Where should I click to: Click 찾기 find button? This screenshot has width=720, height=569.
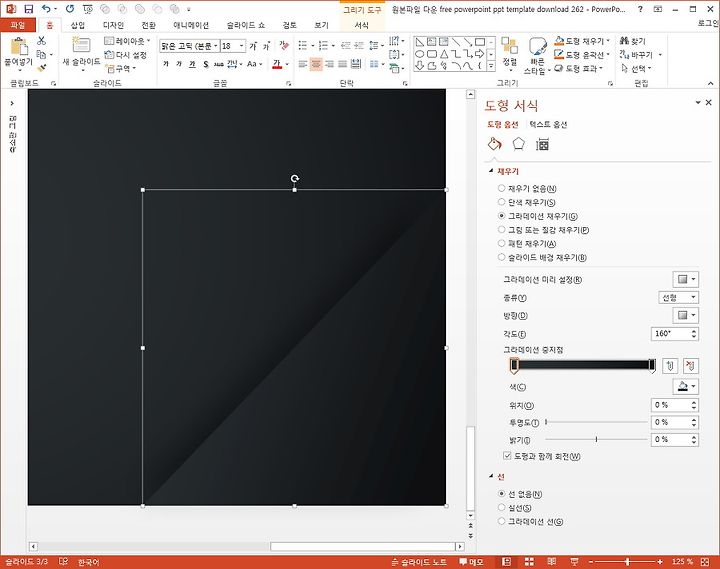coord(633,41)
